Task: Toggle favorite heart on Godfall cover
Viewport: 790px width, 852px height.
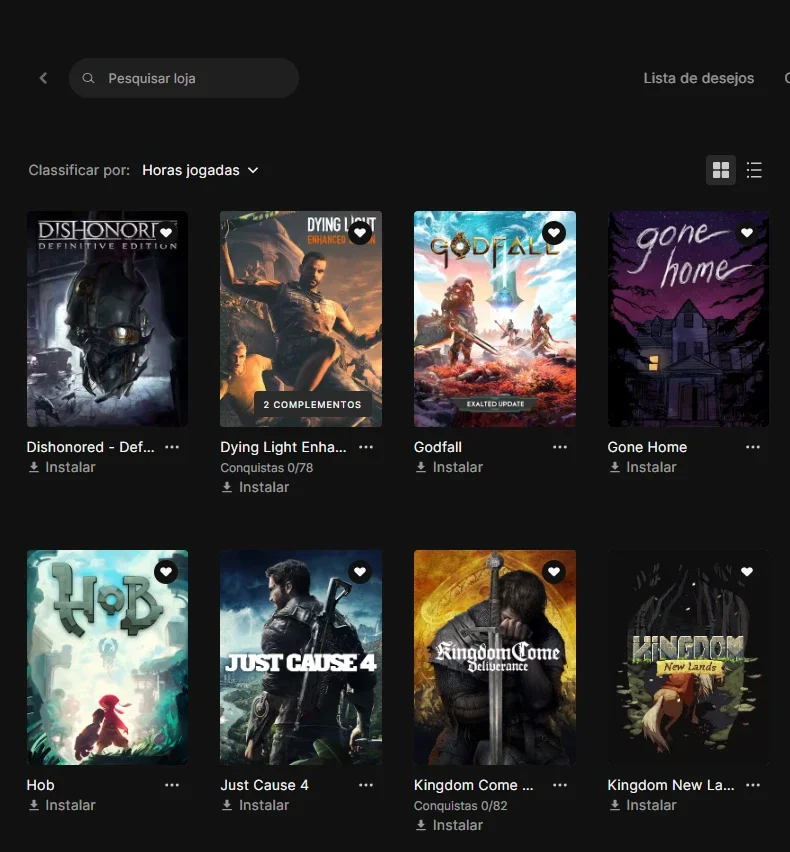Action: click(554, 233)
